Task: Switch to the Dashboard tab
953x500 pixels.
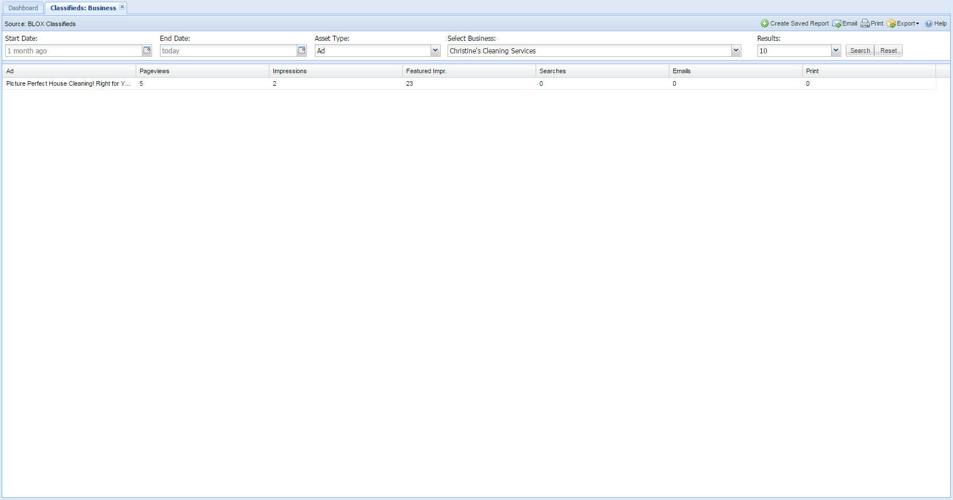Action: tap(23, 8)
